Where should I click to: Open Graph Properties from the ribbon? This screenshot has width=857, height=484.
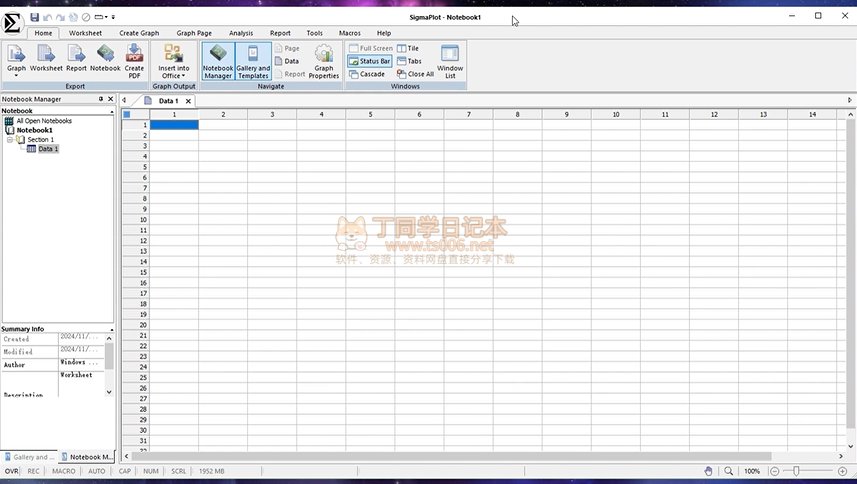(324, 60)
